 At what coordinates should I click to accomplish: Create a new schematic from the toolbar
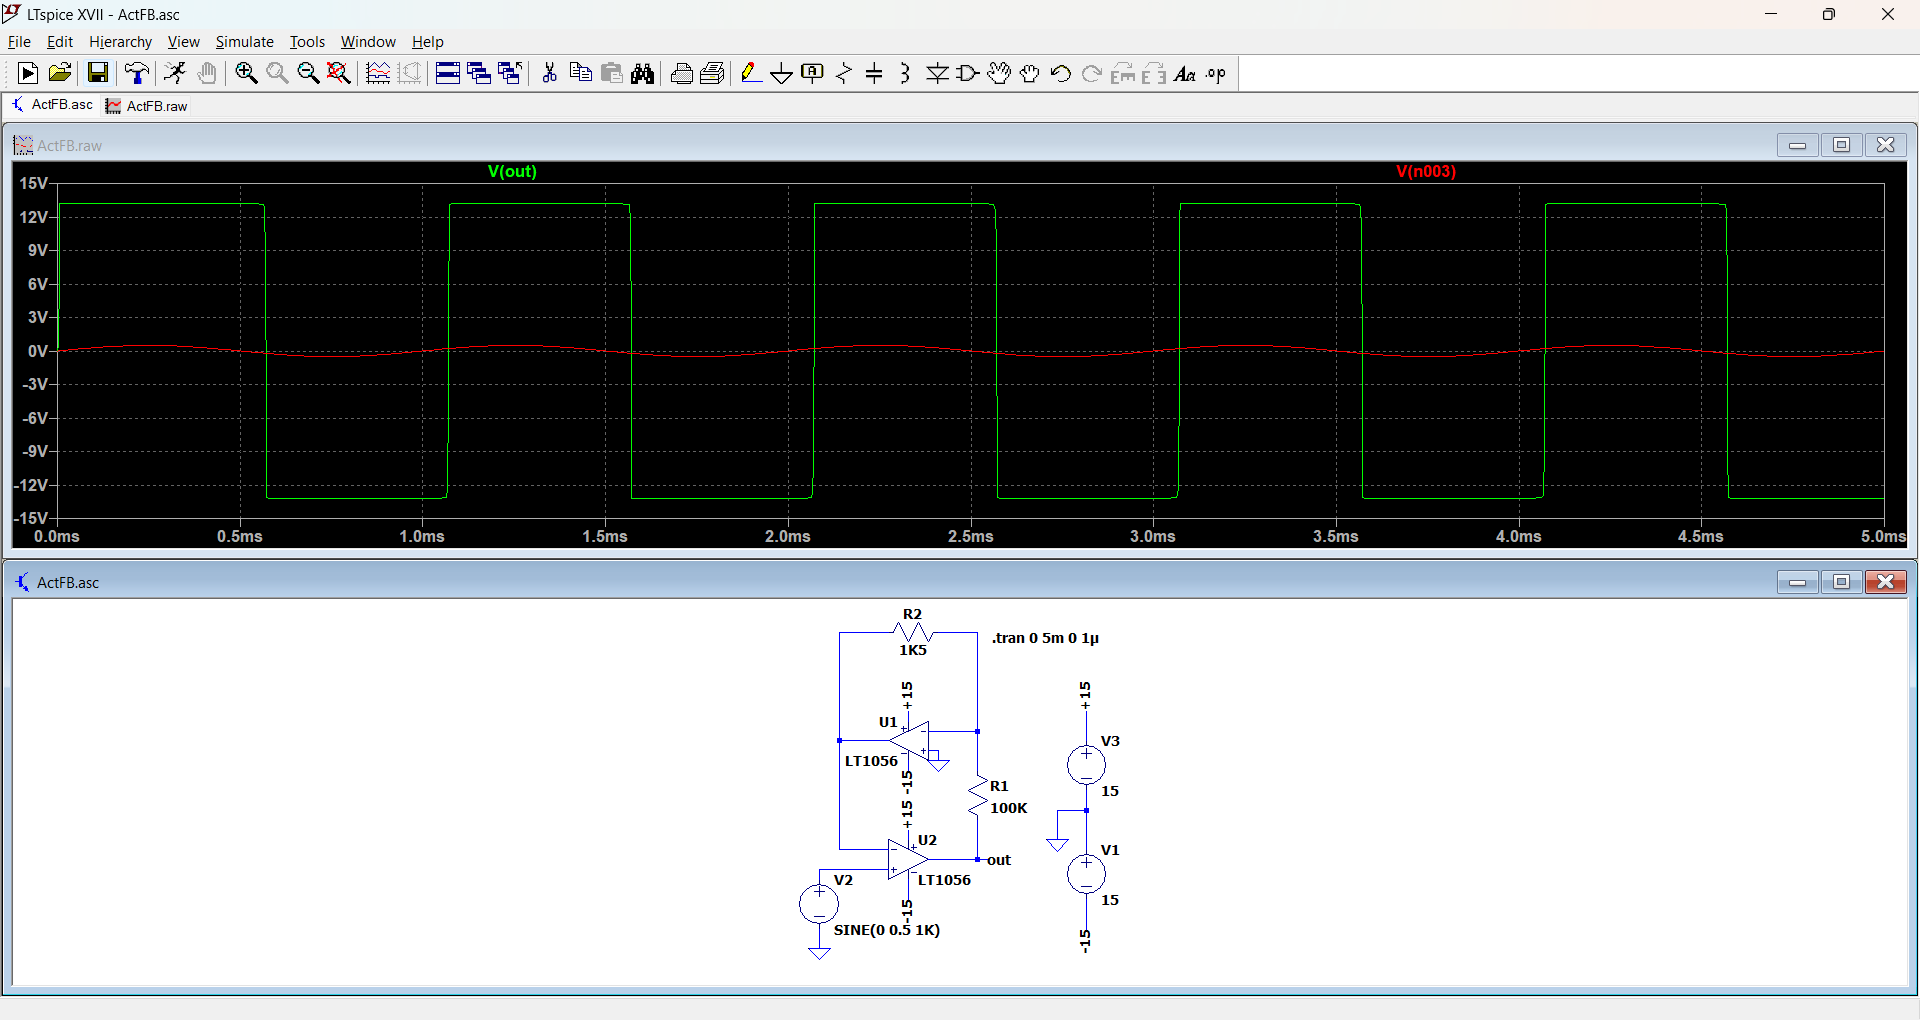click(28, 73)
